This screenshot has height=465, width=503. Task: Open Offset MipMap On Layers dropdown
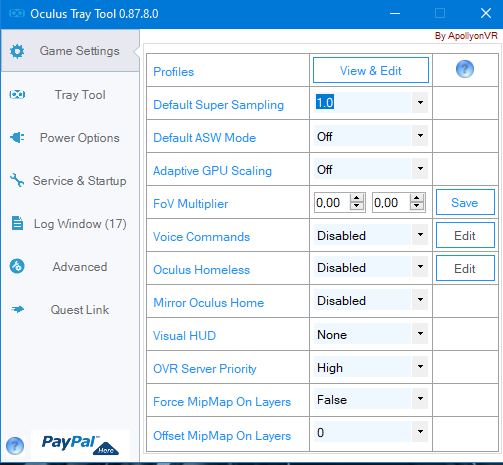420,432
